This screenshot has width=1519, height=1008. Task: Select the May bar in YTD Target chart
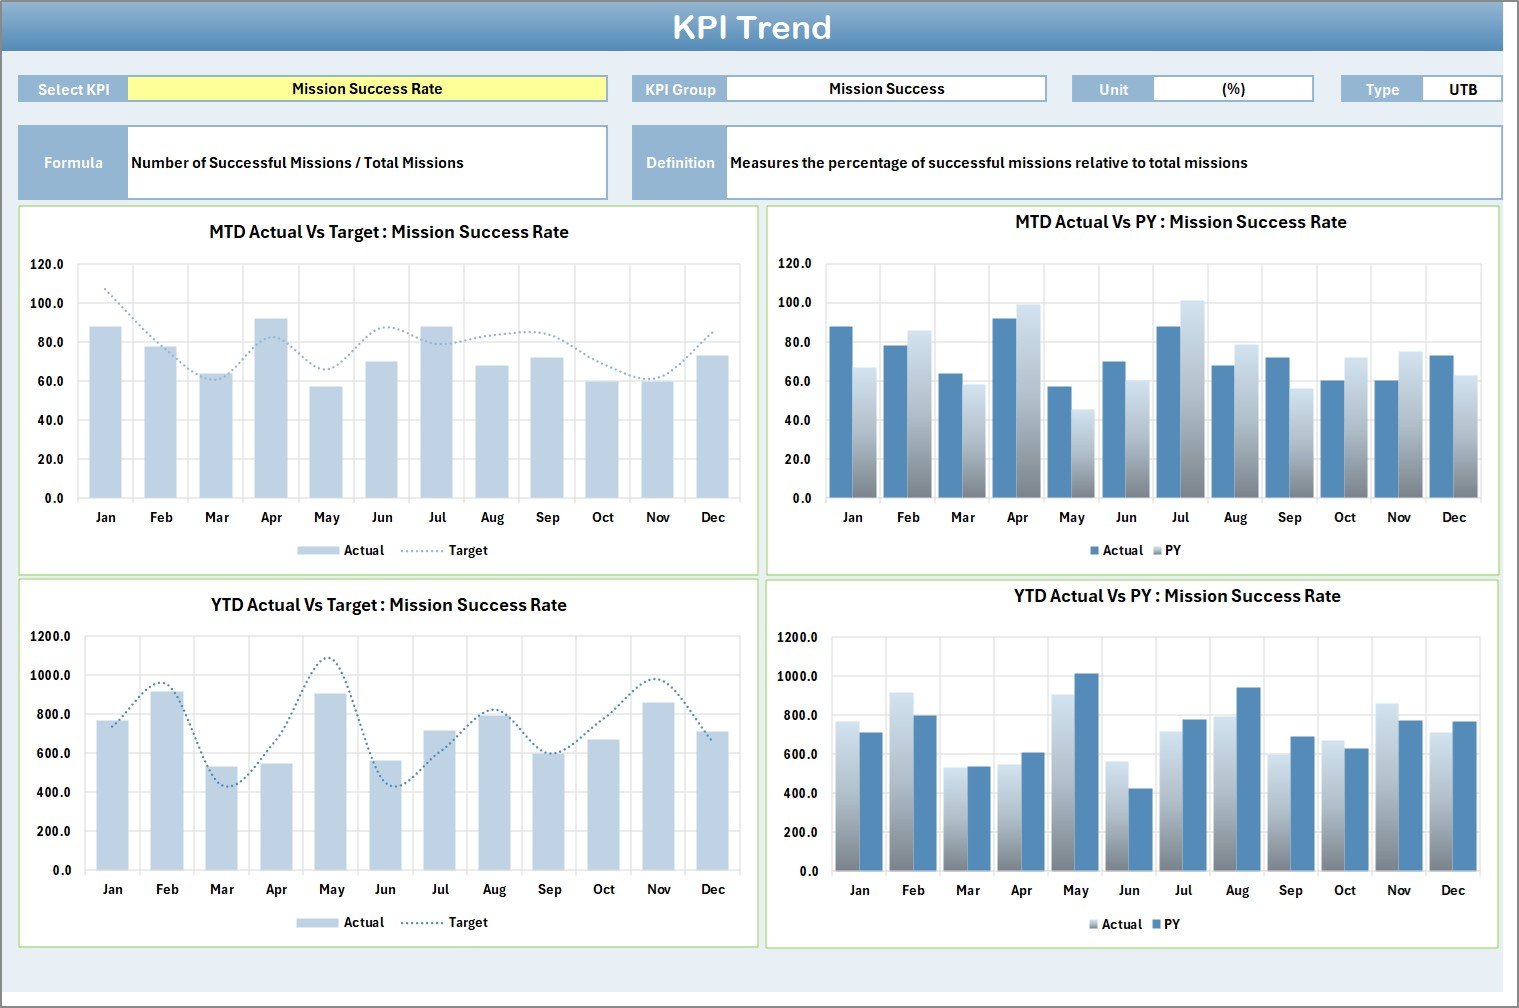tap(331, 780)
